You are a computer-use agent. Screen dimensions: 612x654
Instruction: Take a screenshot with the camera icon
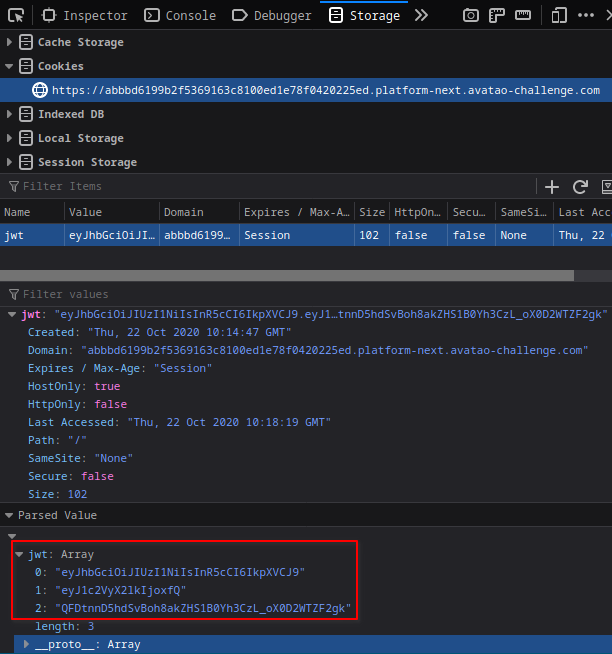click(x=471, y=15)
